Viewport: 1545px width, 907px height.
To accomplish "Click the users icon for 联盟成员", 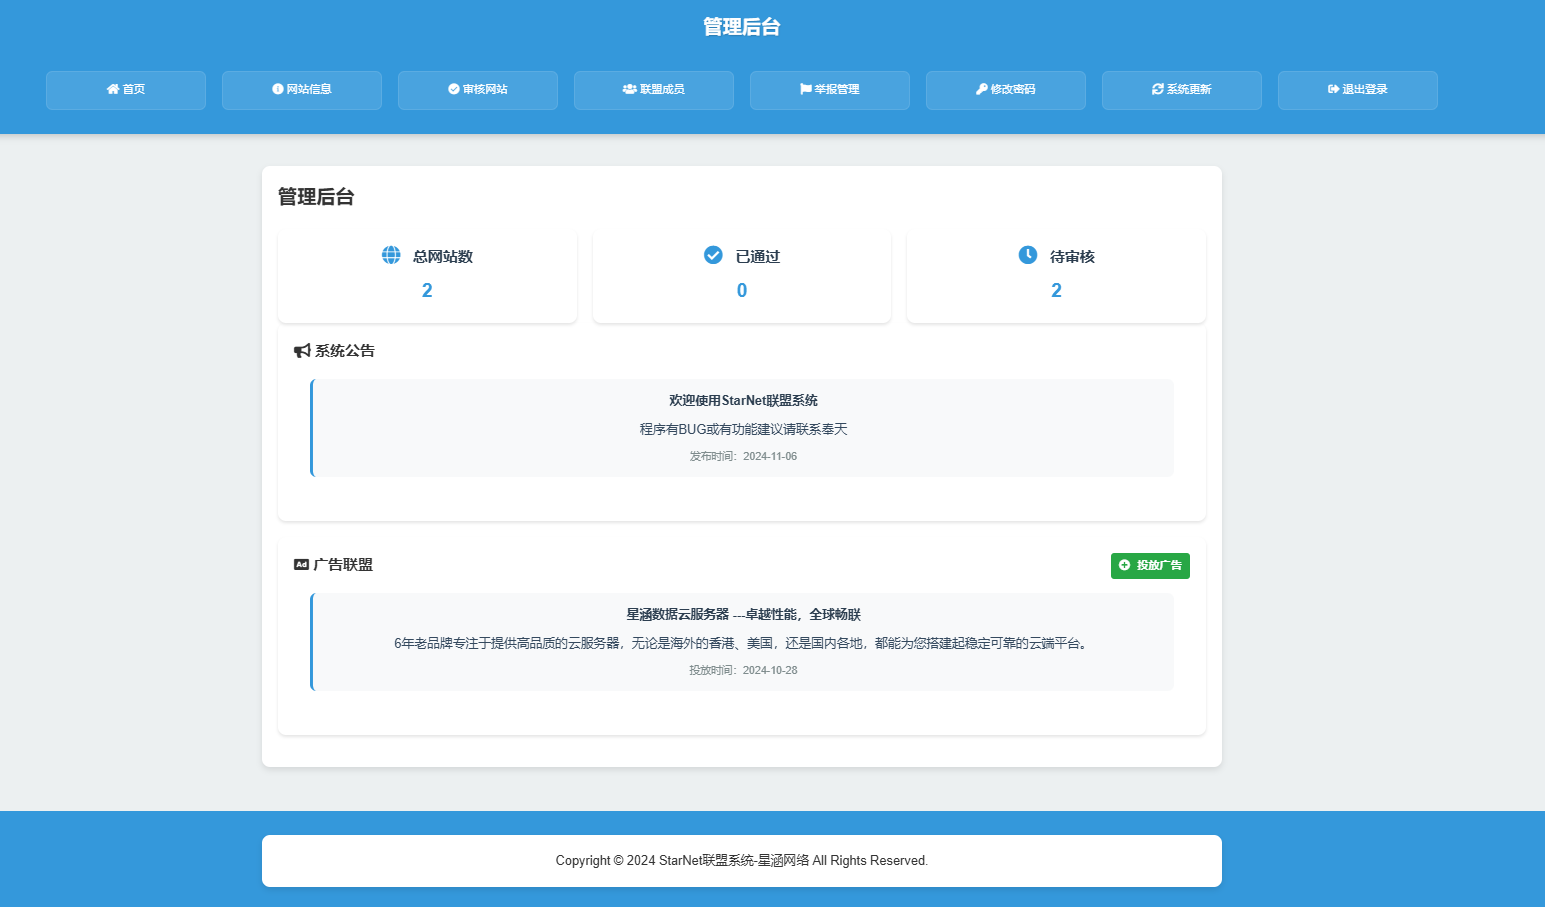I will pyautogui.click(x=629, y=89).
